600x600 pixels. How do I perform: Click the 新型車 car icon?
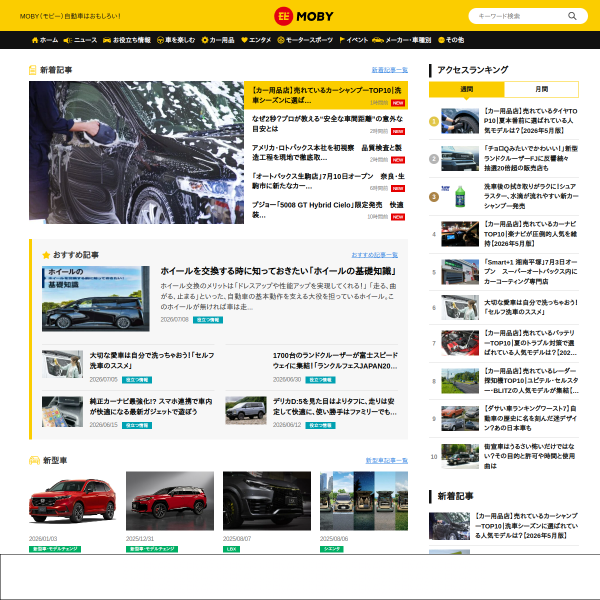pos(34,460)
